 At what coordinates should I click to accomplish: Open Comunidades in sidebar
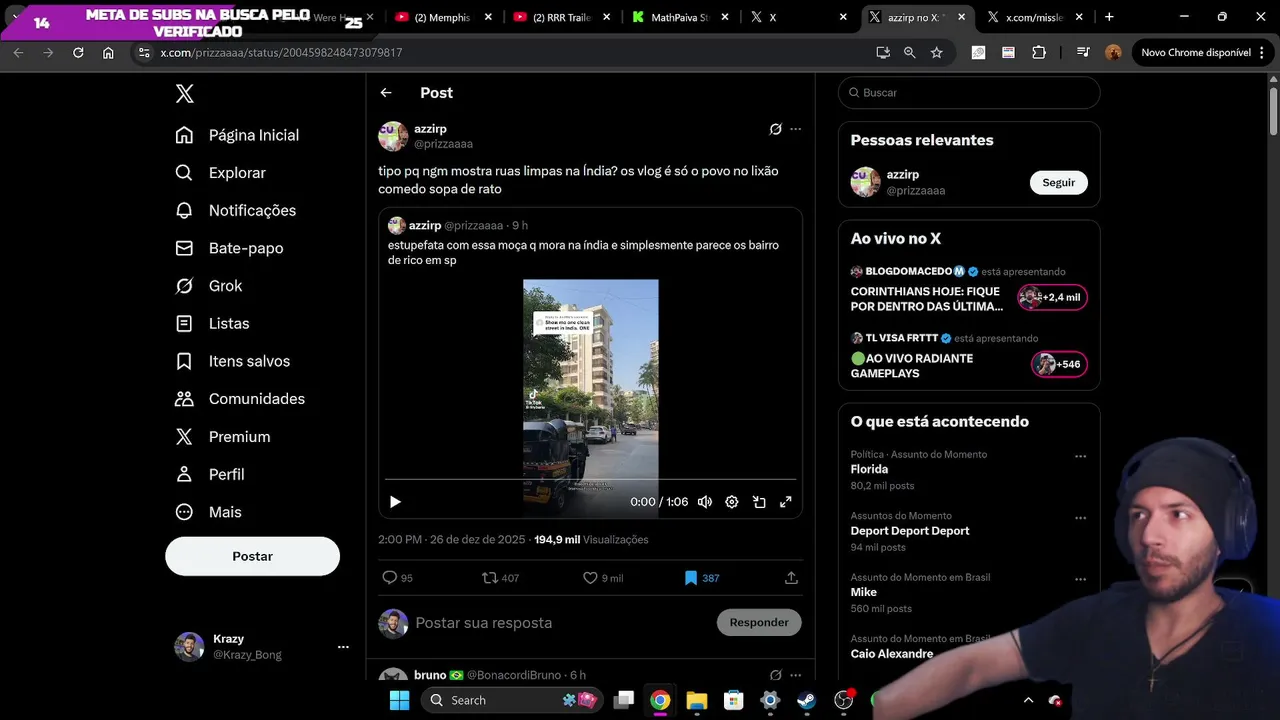click(240, 399)
